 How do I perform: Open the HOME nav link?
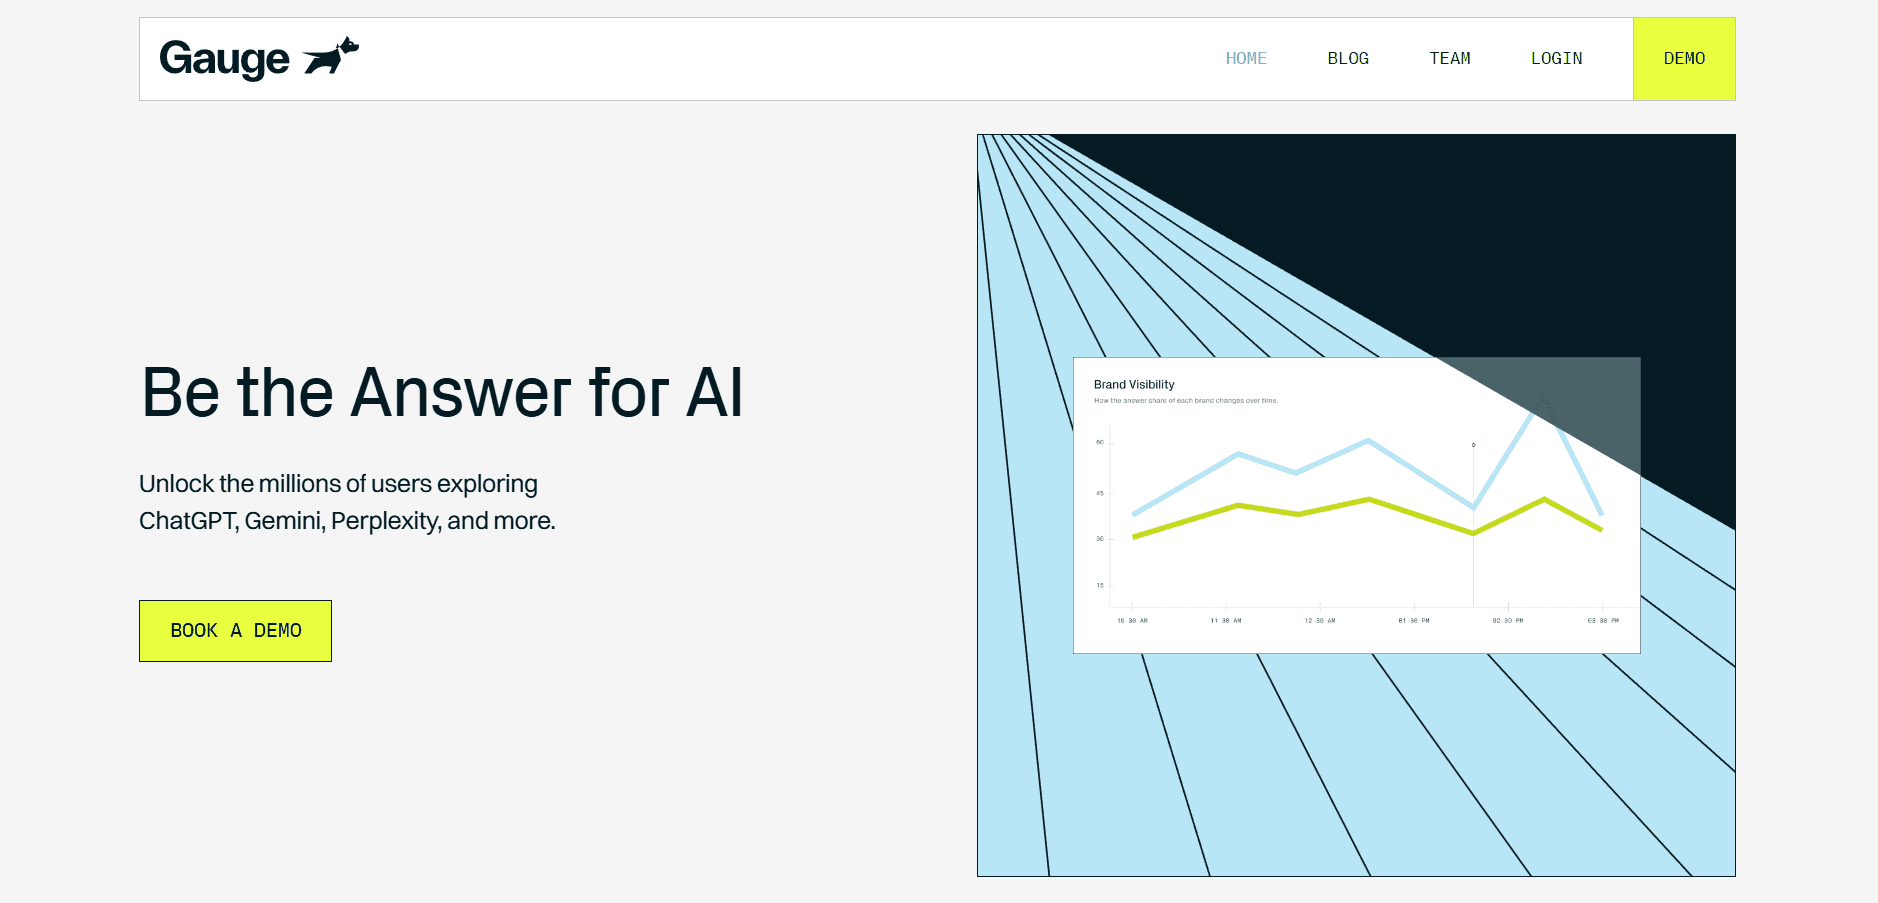1246,59
